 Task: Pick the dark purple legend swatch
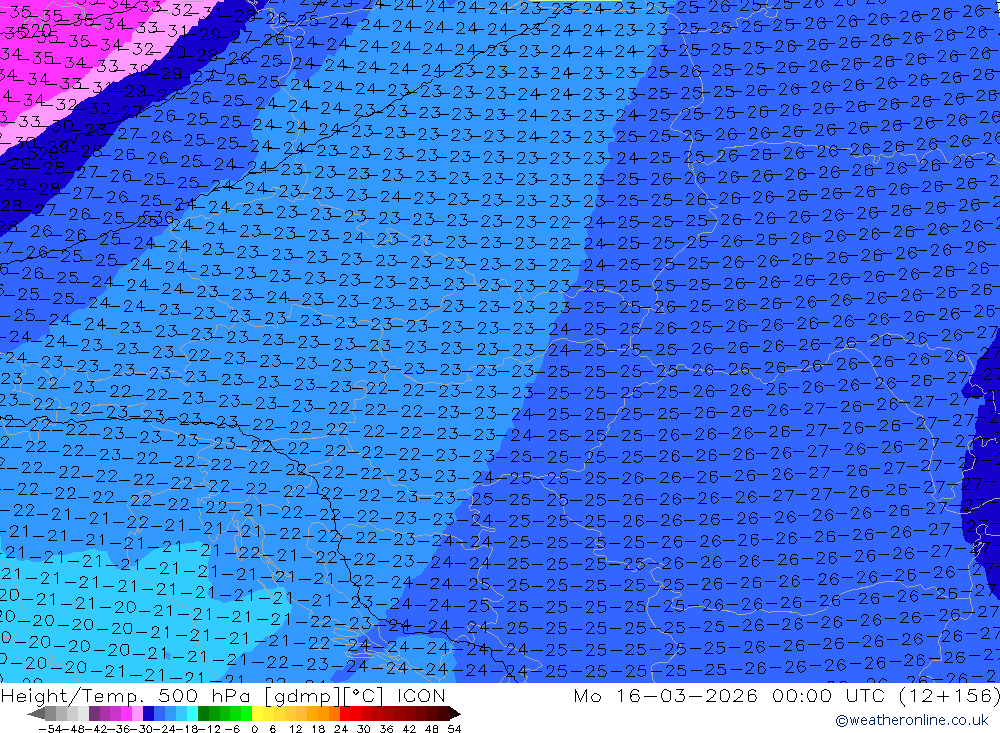pyautogui.click(x=94, y=714)
